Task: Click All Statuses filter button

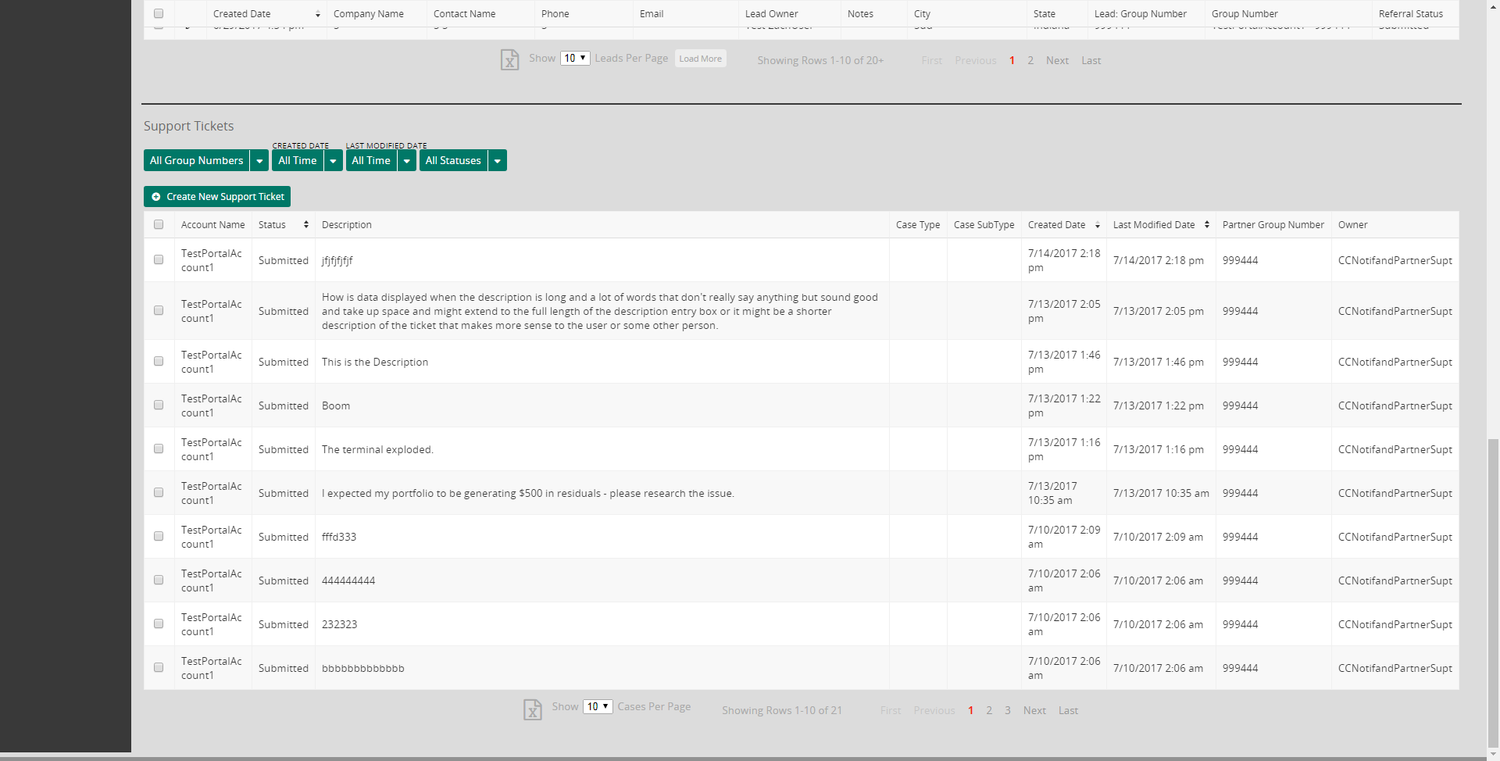Action: pyautogui.click(x=453, y=160)
